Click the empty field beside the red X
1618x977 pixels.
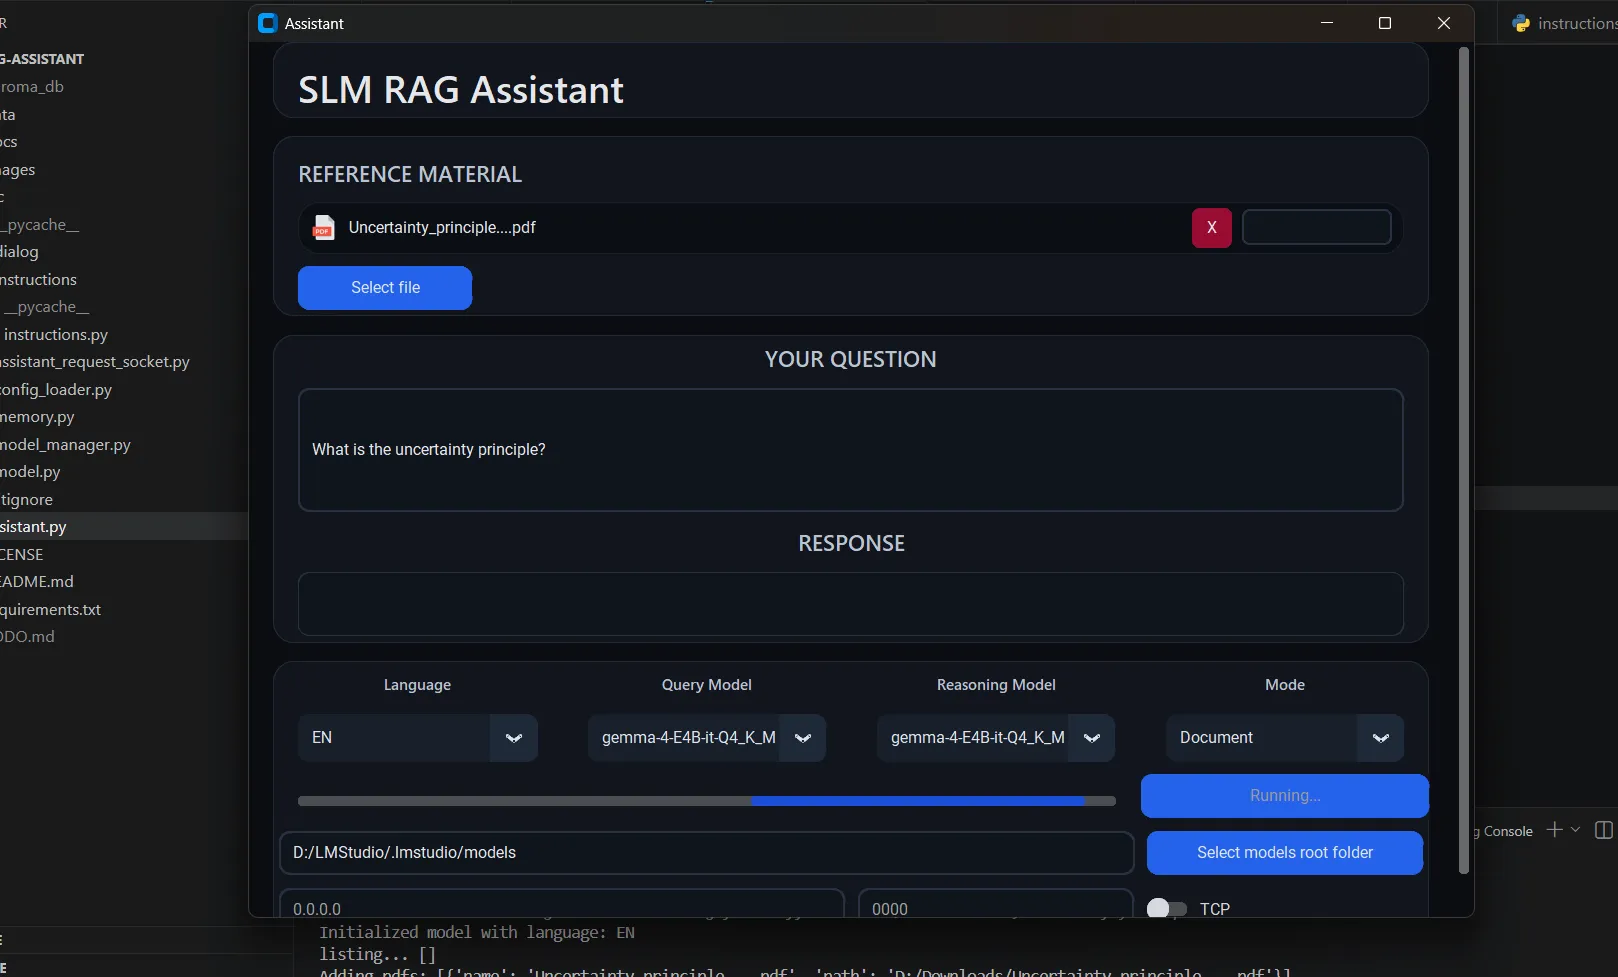point(1316,227)
